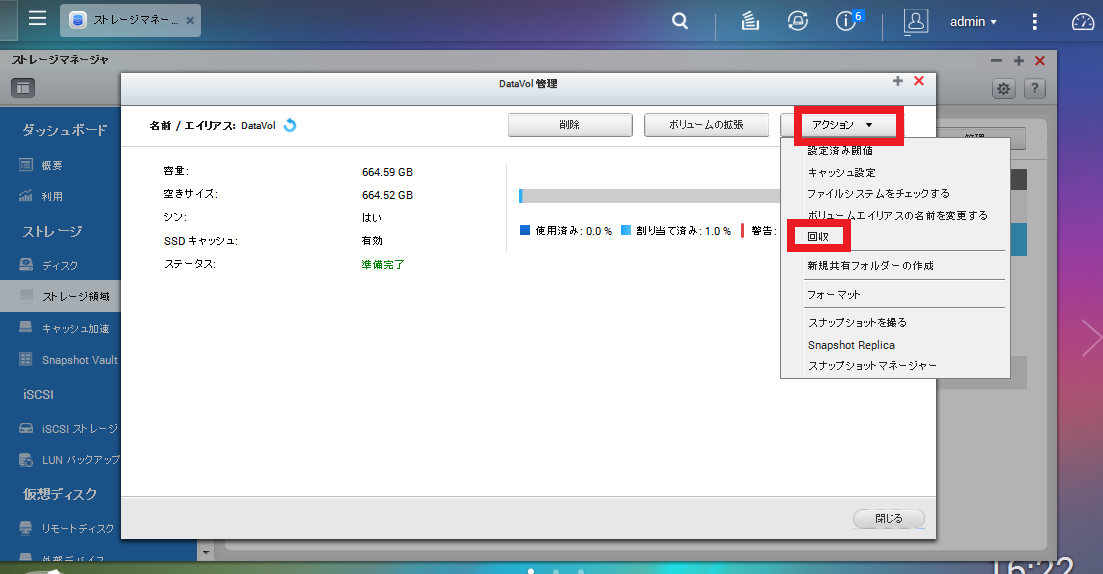Image resolution: width=1103 pixels, height=574 pixels.
Task: Maximize the DataVol 管理 dialog
Action: (898, 81)
